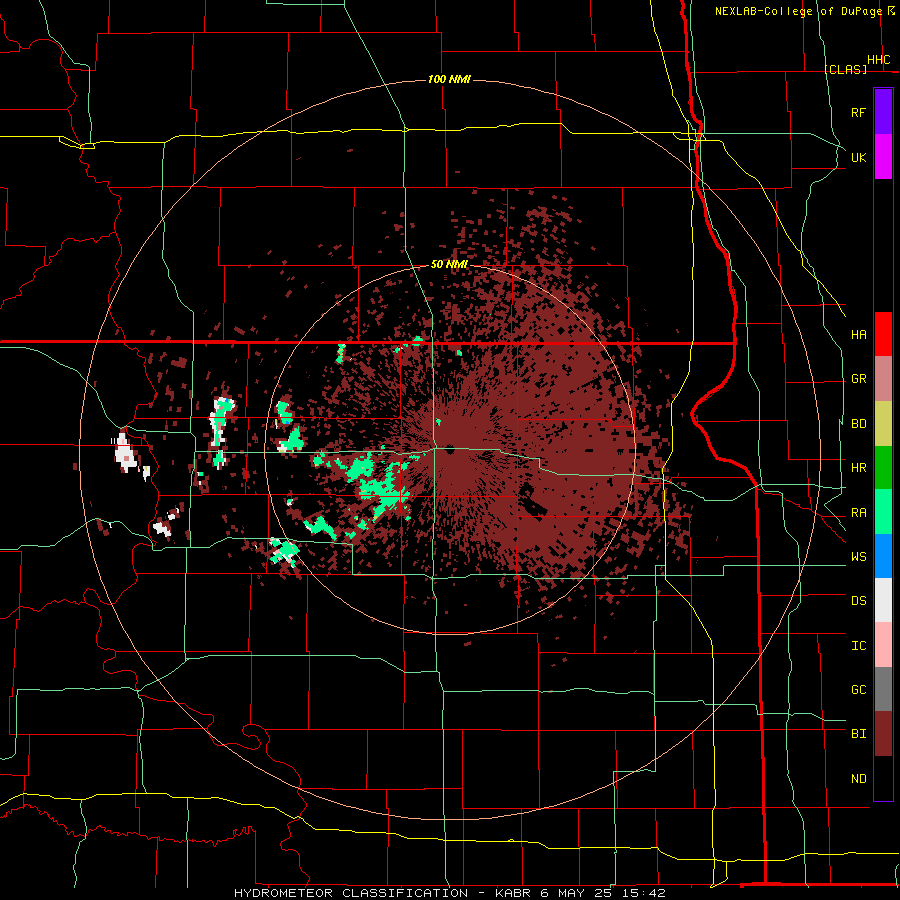
Task: Click the UK legend label
Action: point(859,158)
